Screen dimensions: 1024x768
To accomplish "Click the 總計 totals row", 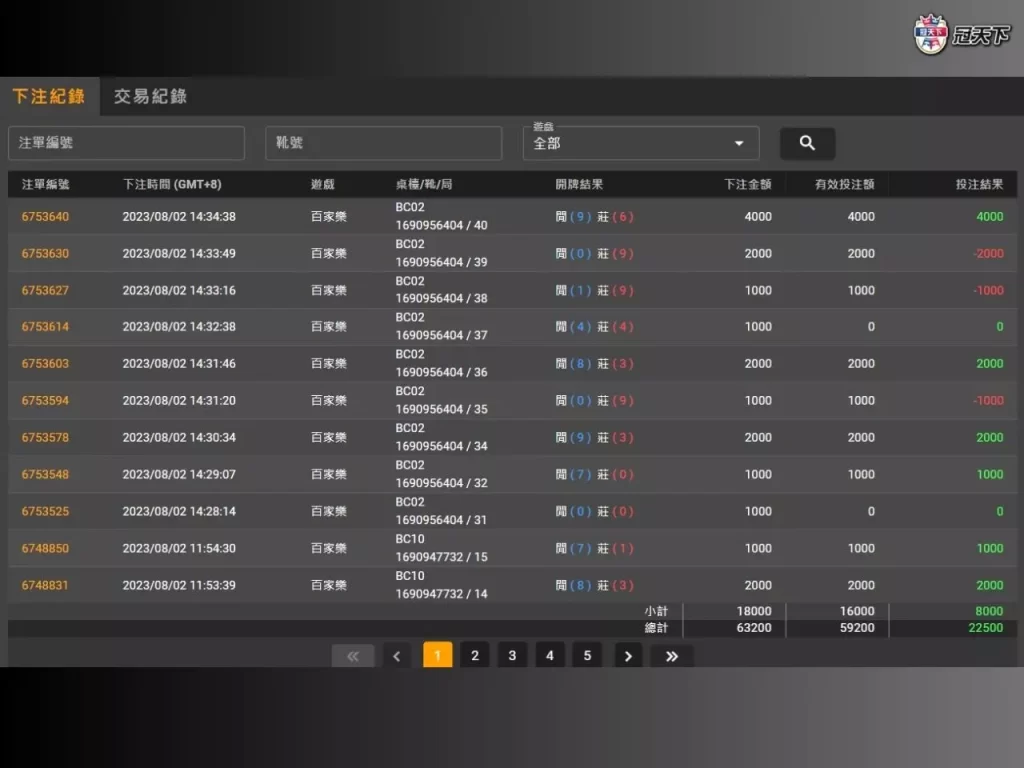I will 656,627.
